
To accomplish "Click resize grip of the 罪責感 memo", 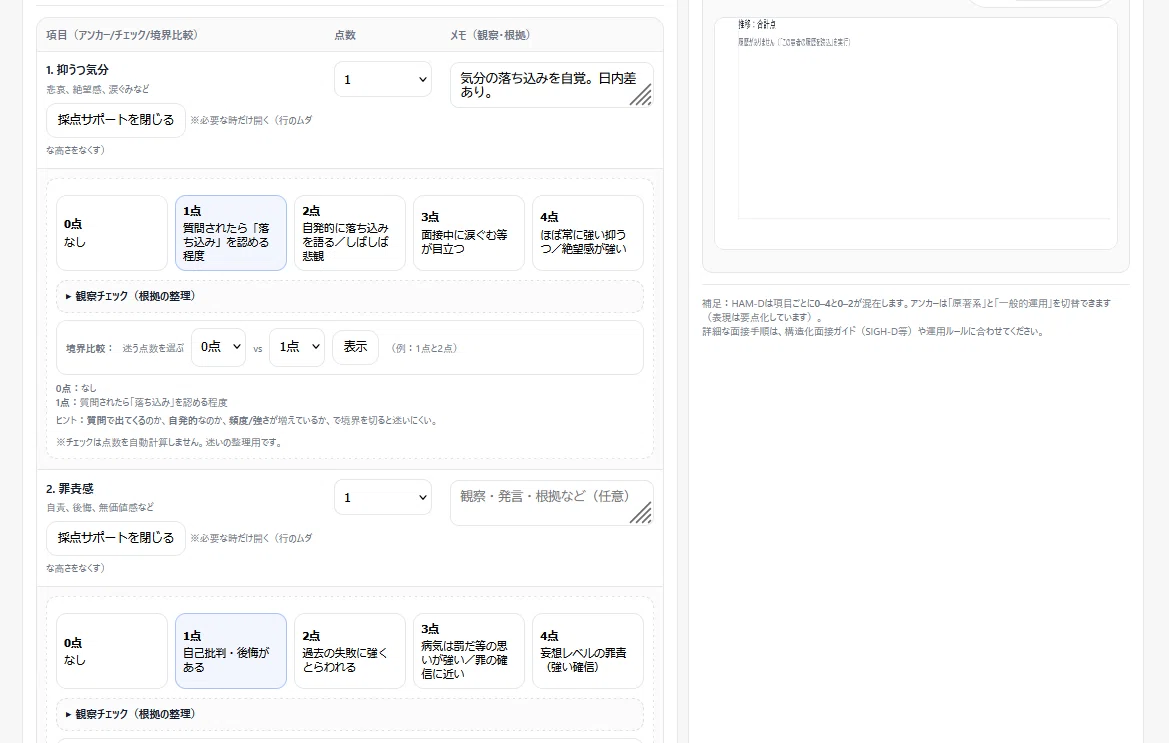I will tap(642, 513).
